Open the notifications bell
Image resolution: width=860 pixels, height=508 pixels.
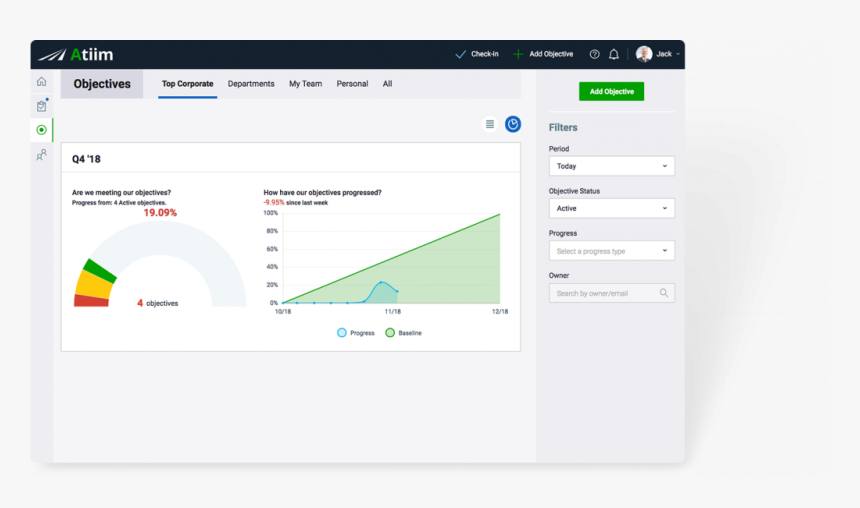pyautogui.click(x=614, y=54)
